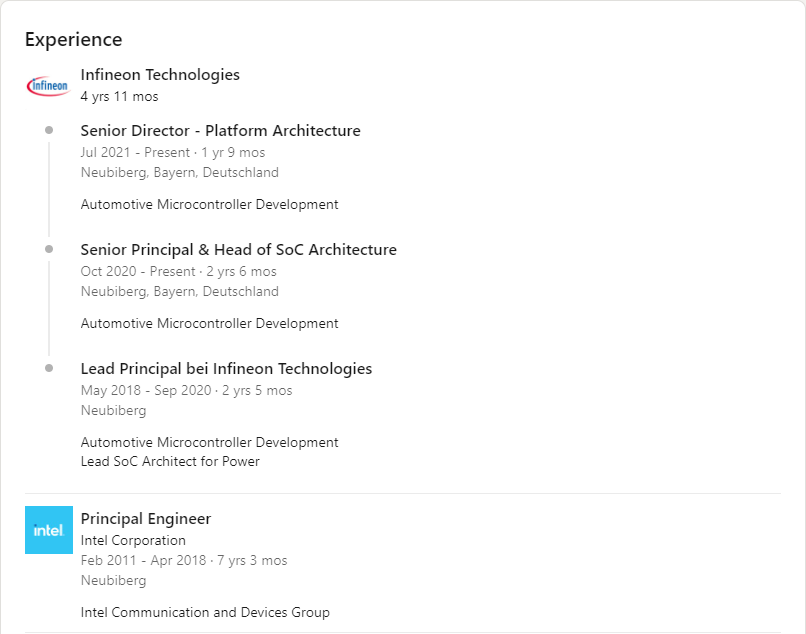Select the Senior Director - Platform Architecture title

click(x=221, y=131)
